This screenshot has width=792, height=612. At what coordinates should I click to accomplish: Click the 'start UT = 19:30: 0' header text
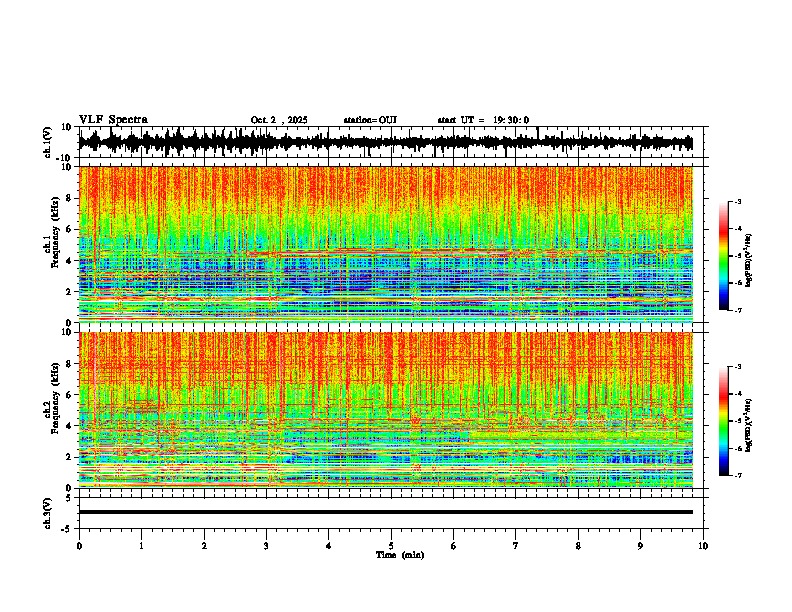coord(483,120)
